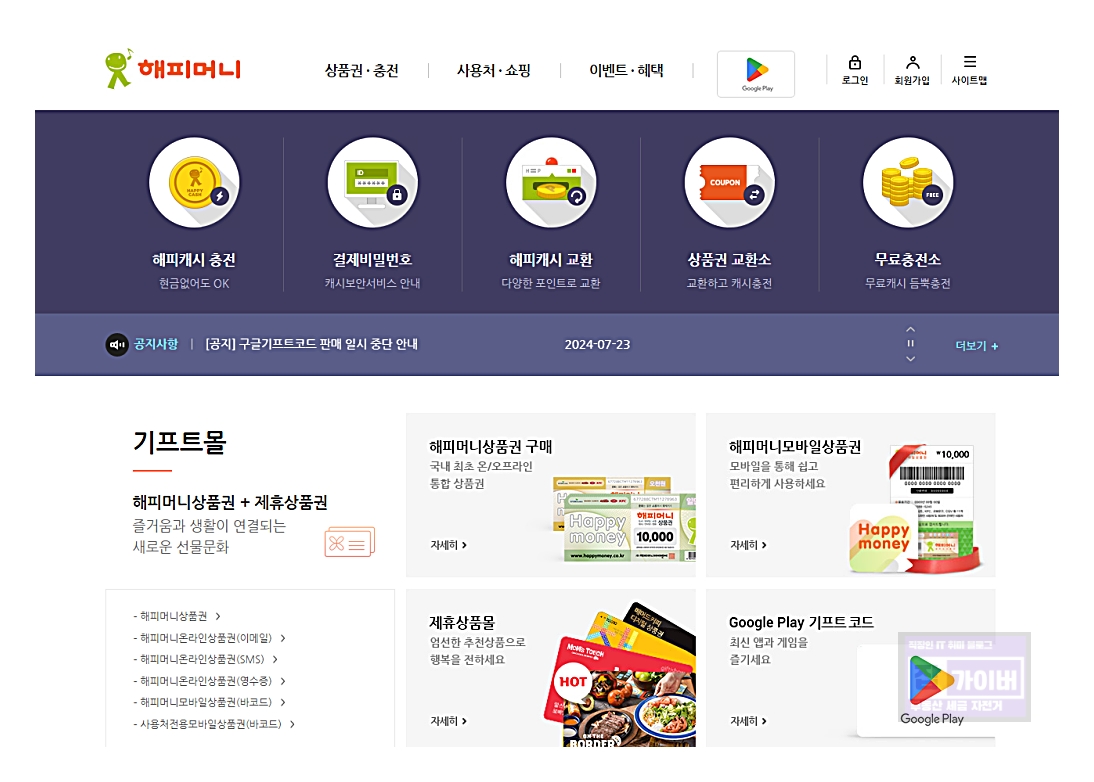Click the 기프트몰 heading
The image size is (1094, 782).
tap(179, 442)
